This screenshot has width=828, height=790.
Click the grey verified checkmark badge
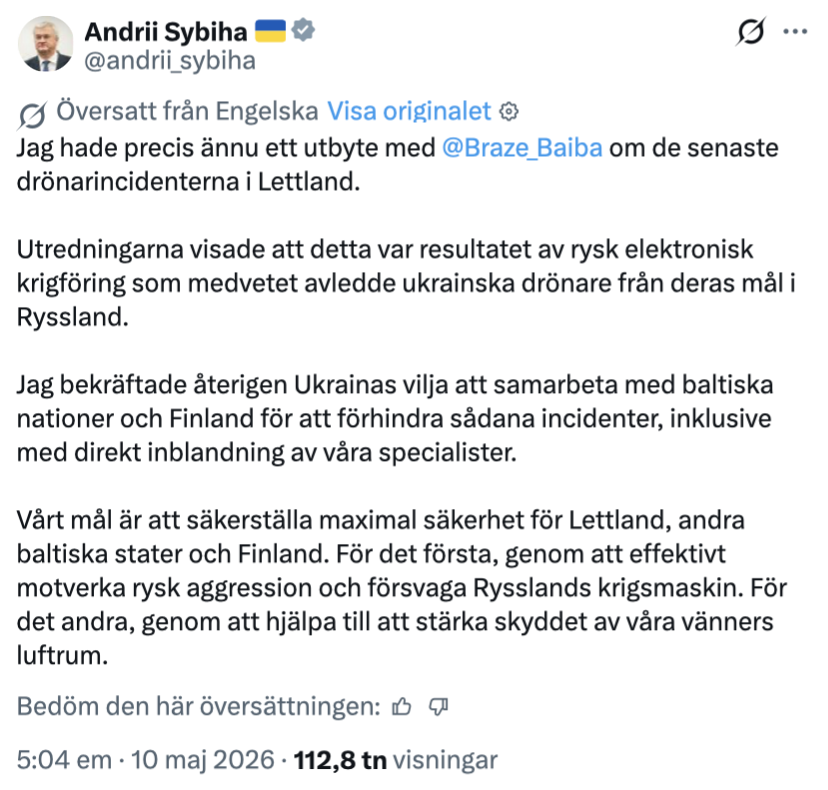(303, 30)
